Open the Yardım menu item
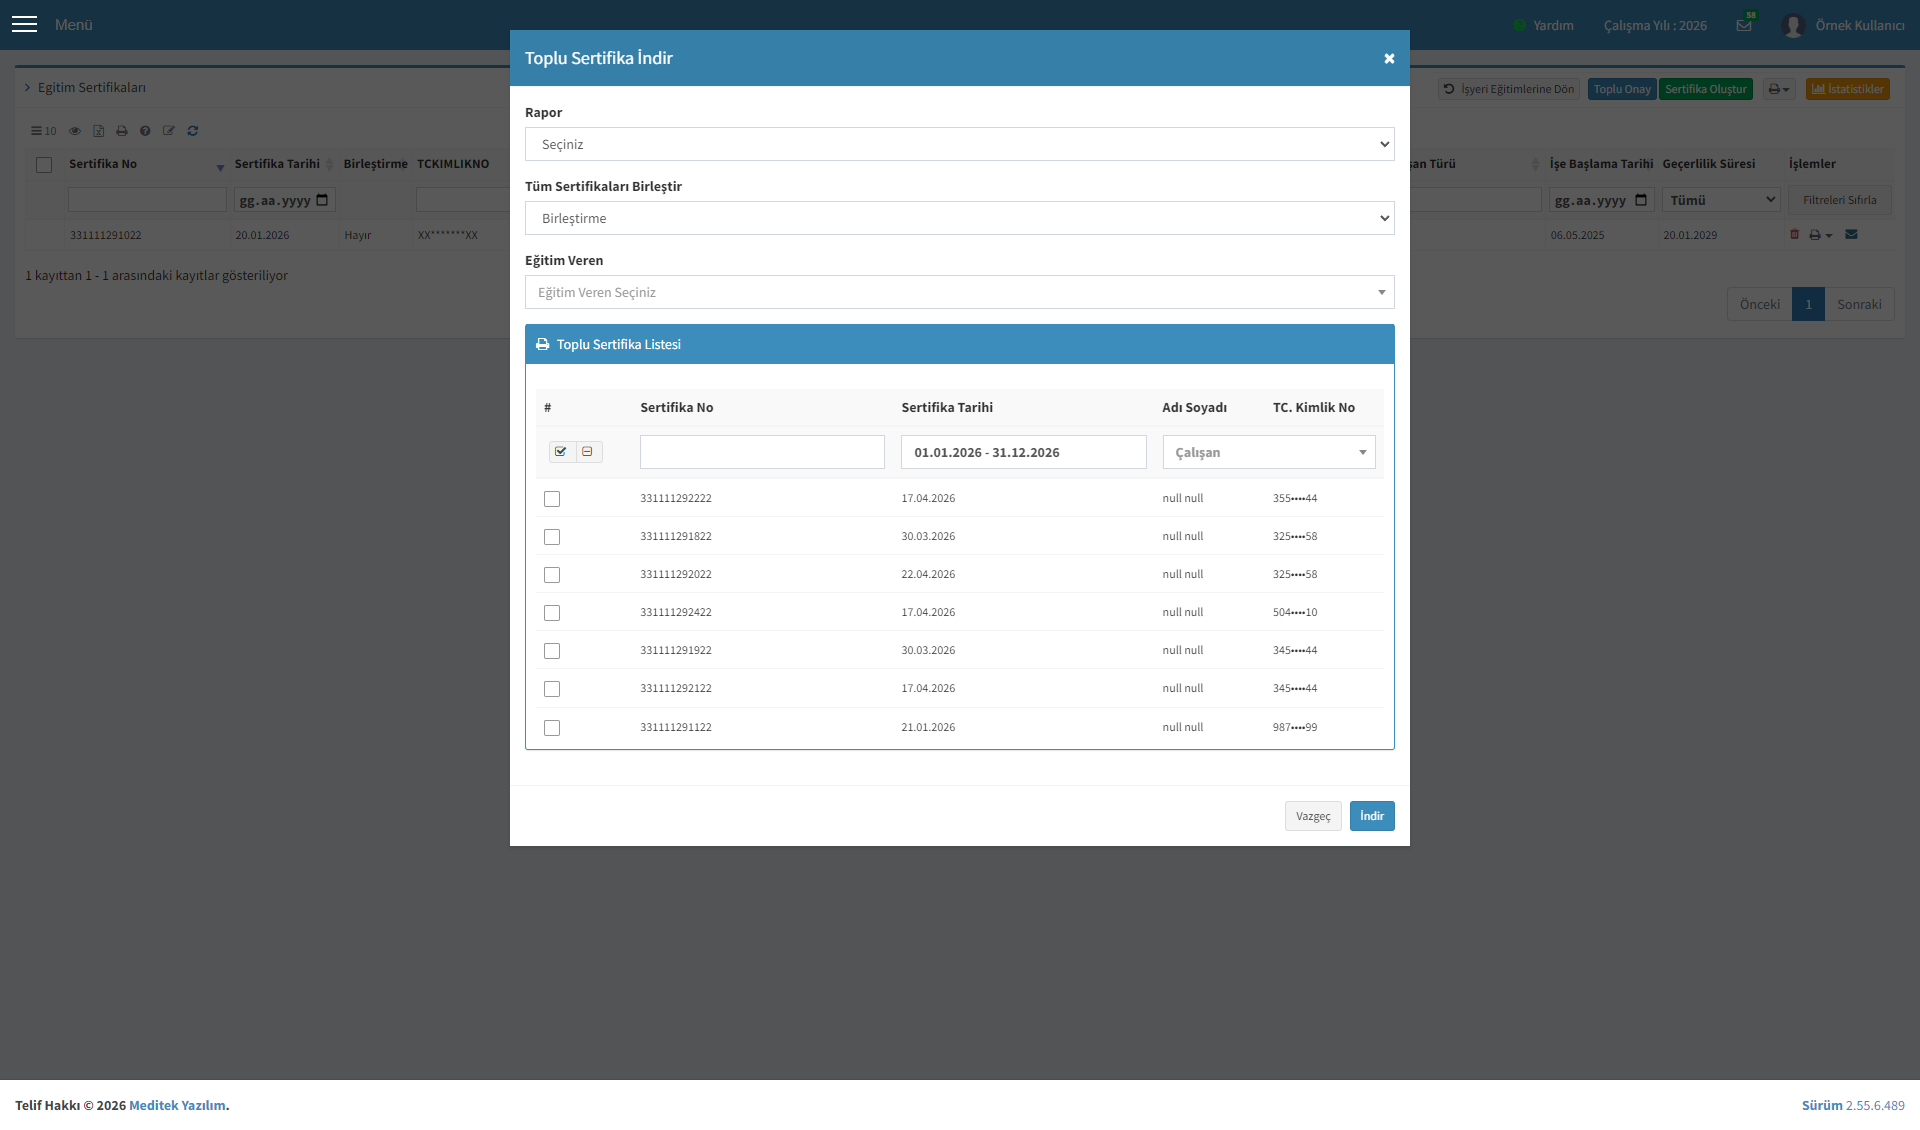Screen dimensions: 1920x1130 1544,25
